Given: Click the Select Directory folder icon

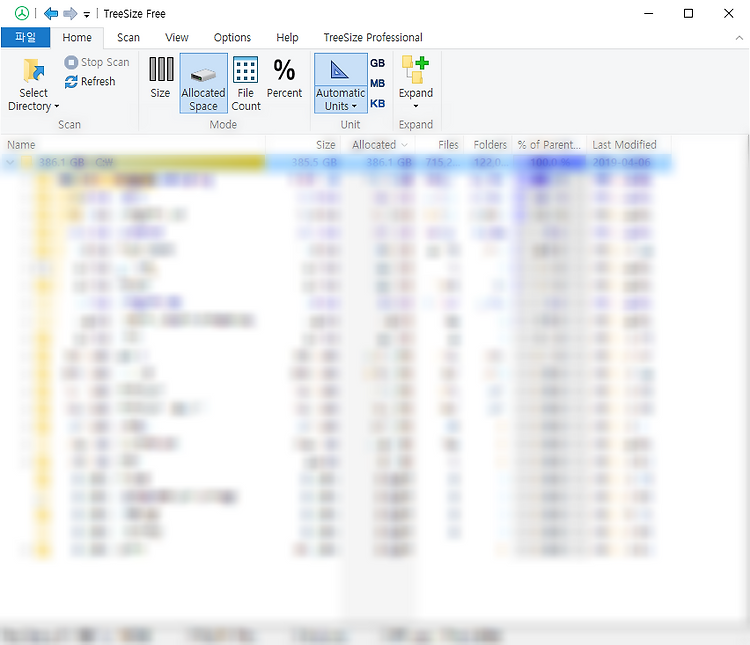Looking at the screenshot, I should [x=33, y=70].
